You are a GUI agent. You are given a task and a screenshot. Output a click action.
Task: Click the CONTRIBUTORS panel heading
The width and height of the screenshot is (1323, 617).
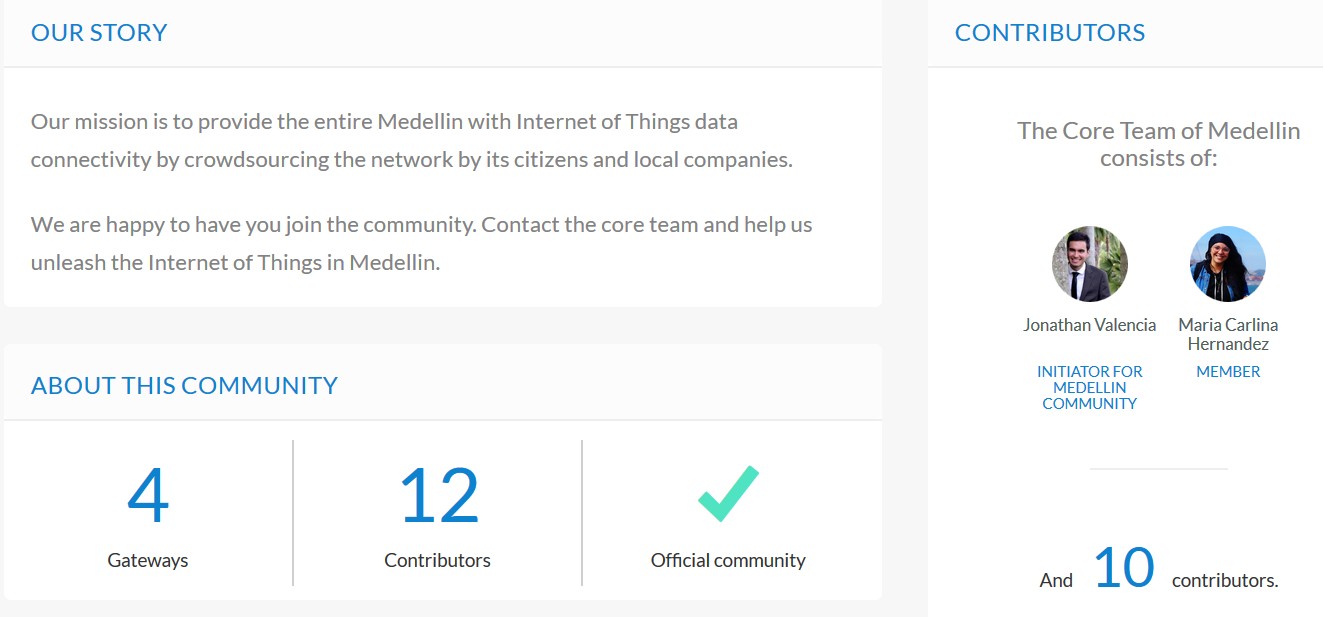click(x=1050, y=32)
